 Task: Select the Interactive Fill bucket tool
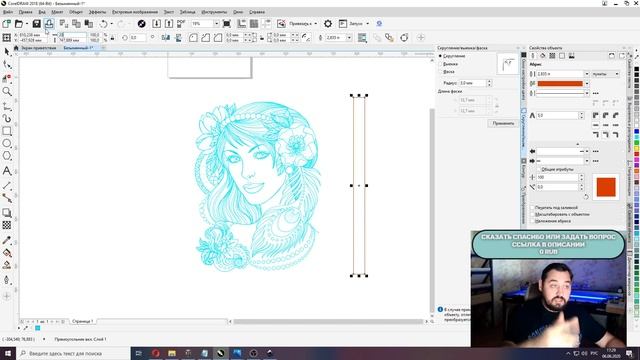pos(7,253)
